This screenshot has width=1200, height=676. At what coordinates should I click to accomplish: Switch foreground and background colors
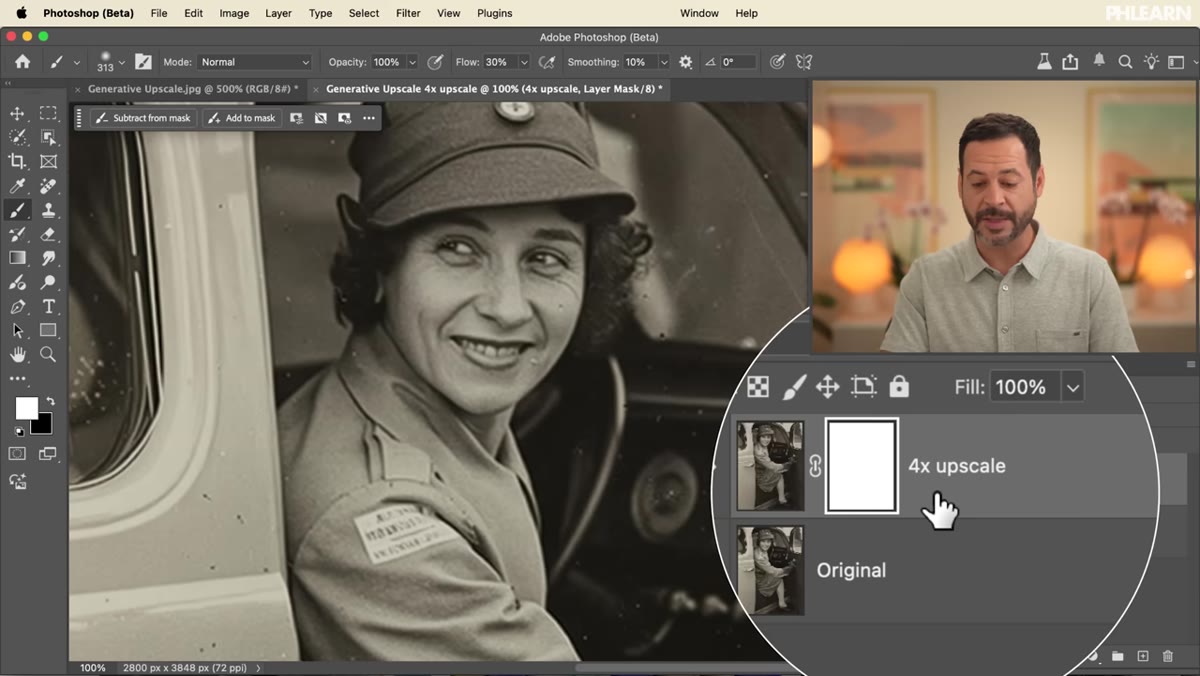tap(50, 402)
